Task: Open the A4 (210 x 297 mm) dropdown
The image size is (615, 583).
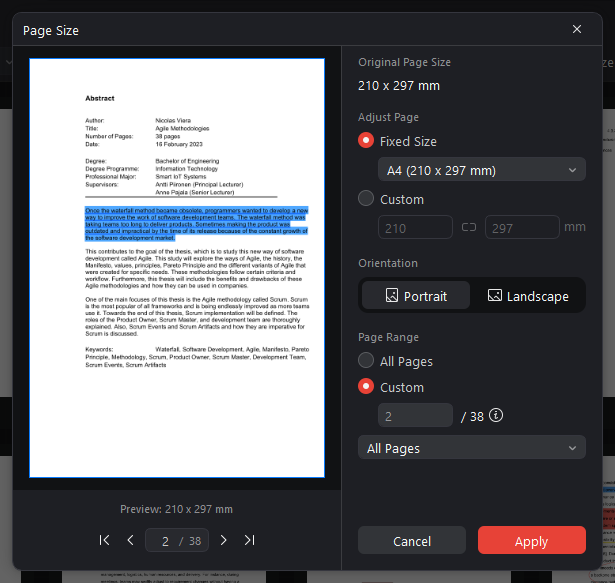Action: click(x=481, y=170)
